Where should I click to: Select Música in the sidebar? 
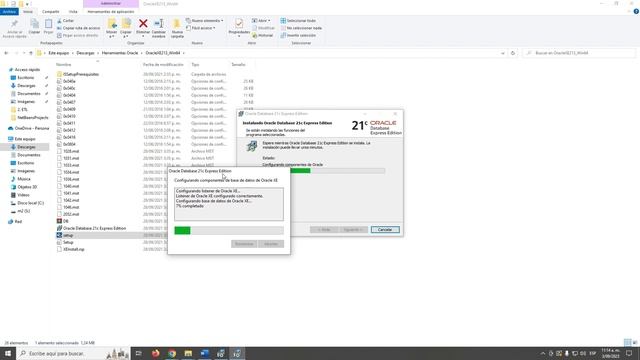click(24, 179)
